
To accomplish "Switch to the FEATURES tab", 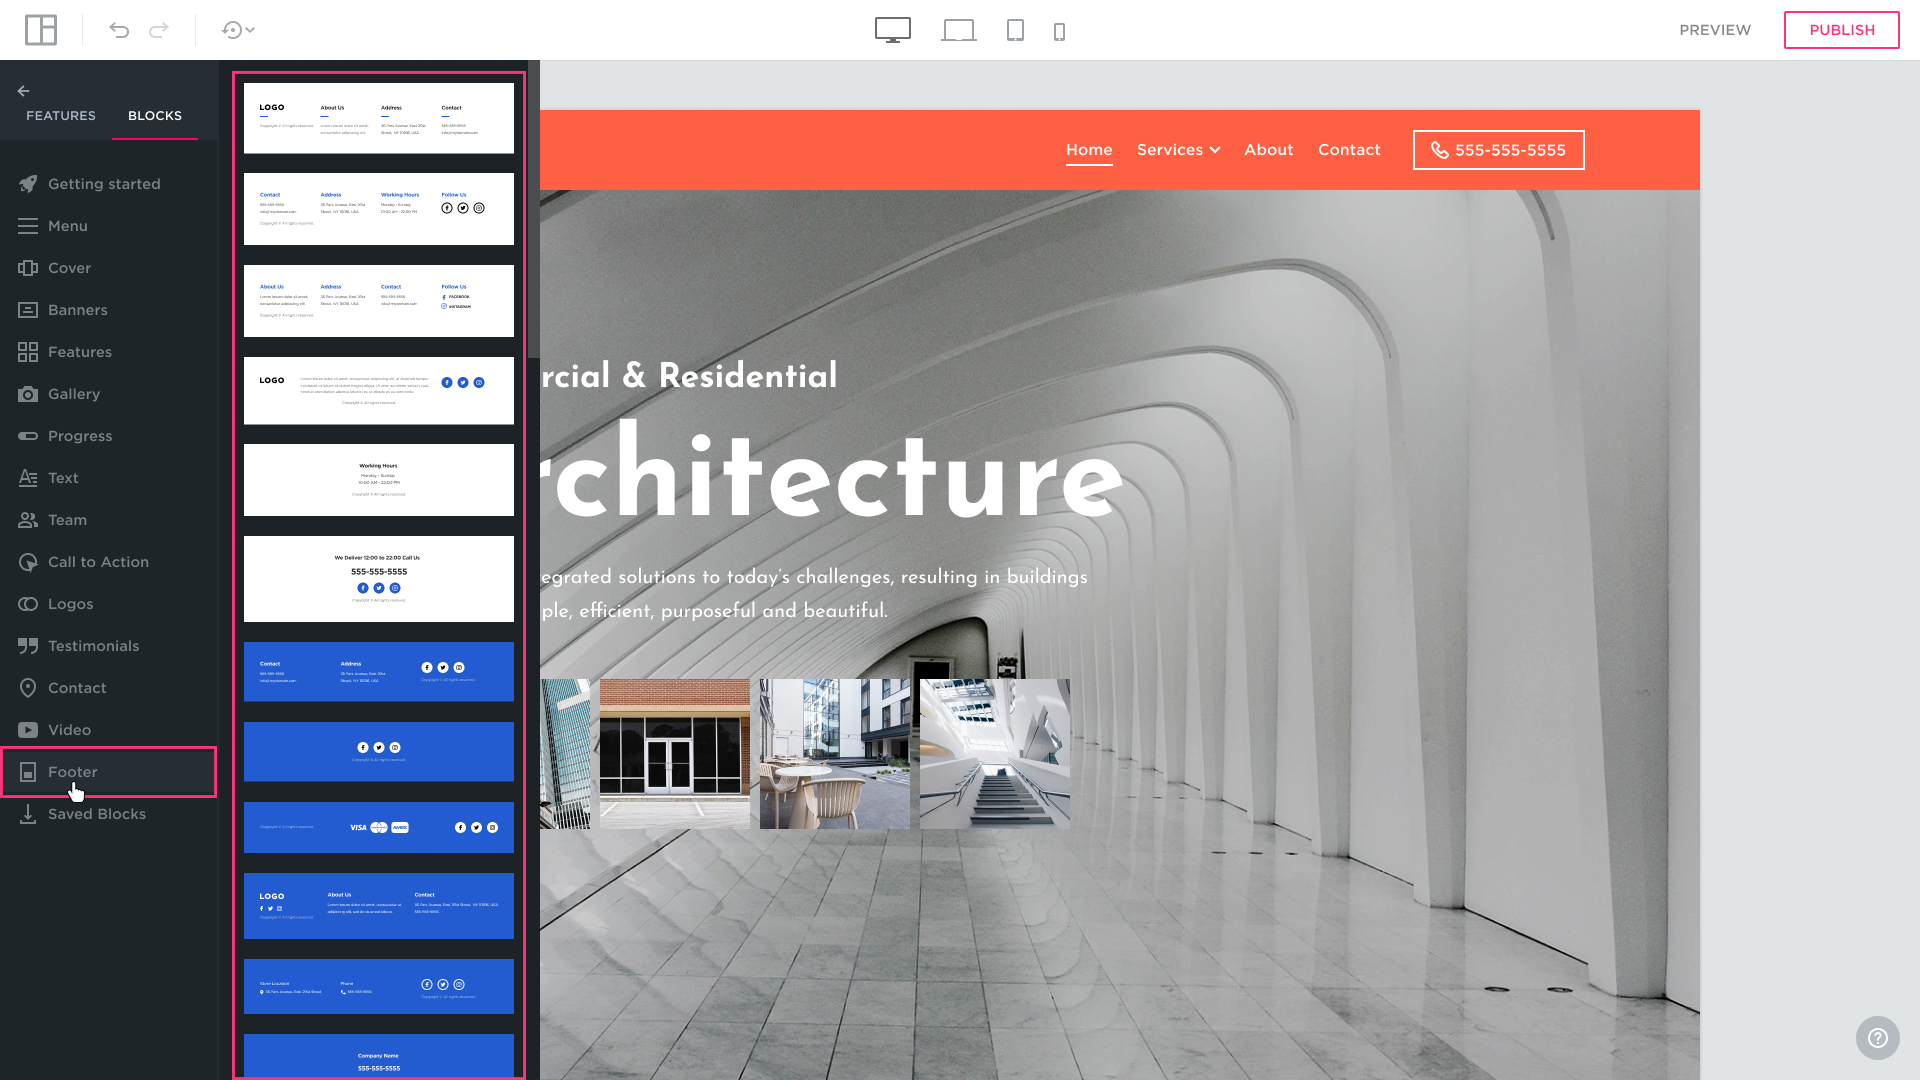I will click(61, 116).
